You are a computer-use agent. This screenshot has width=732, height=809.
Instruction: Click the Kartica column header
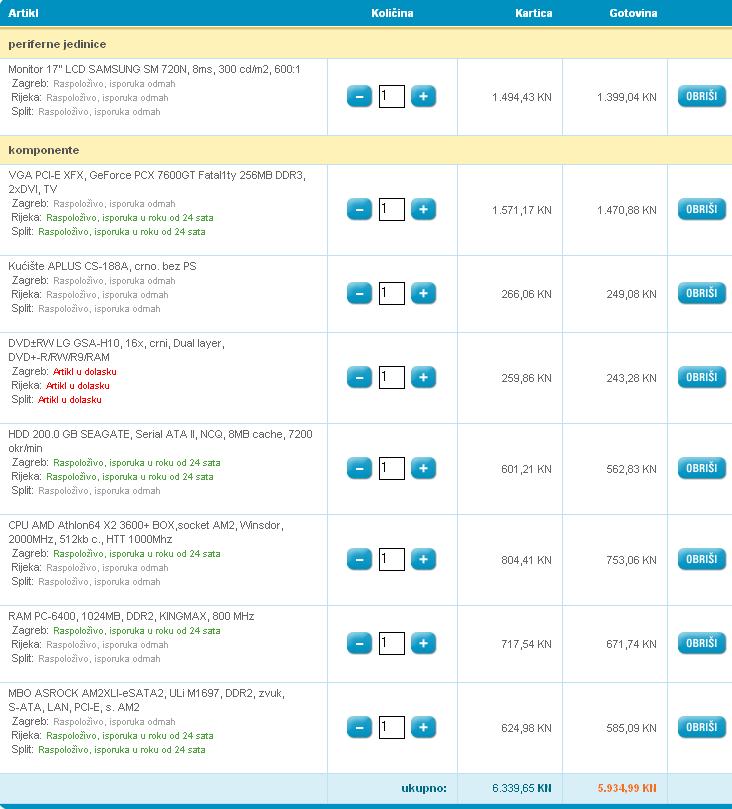(533, 13)
